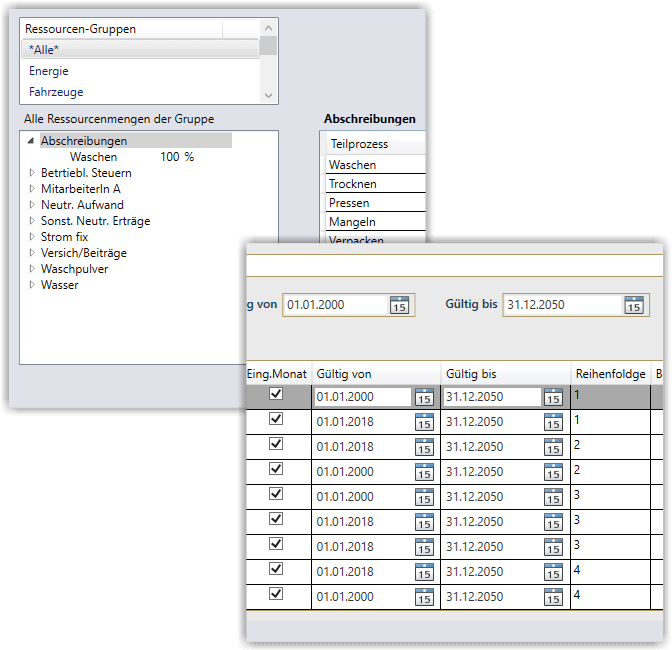Open Gültig bis calendar for 01.01.2018 Reihenfolge 1 row
672x650 pixels.
coord(553,422)
